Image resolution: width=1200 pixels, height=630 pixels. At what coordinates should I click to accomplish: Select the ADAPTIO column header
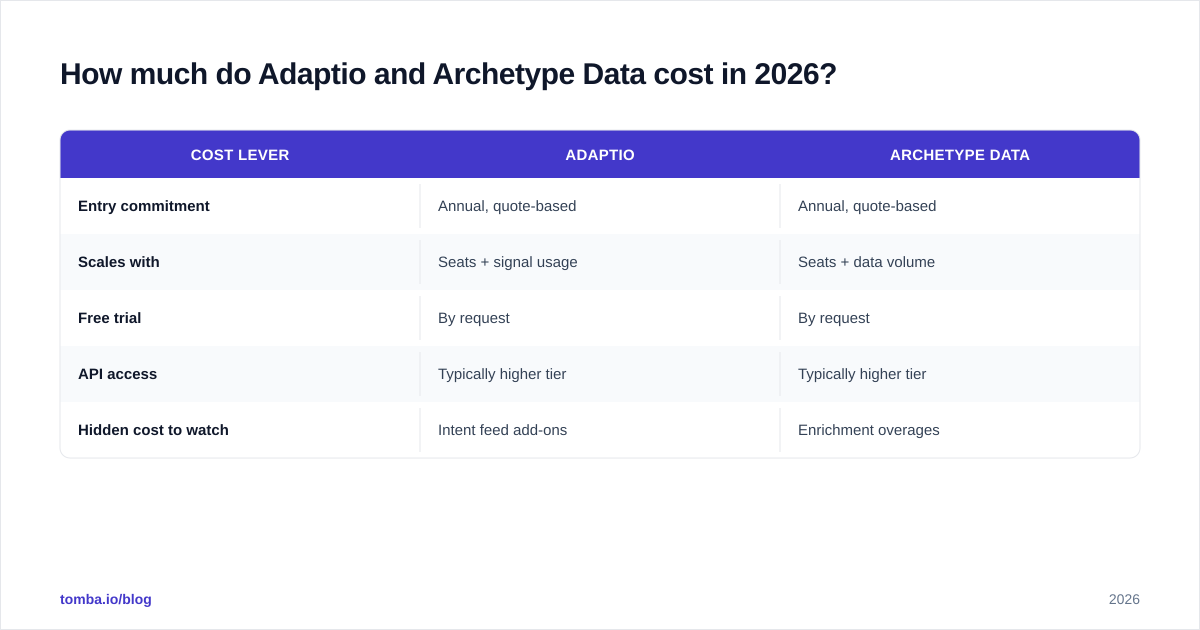point(600,155)
